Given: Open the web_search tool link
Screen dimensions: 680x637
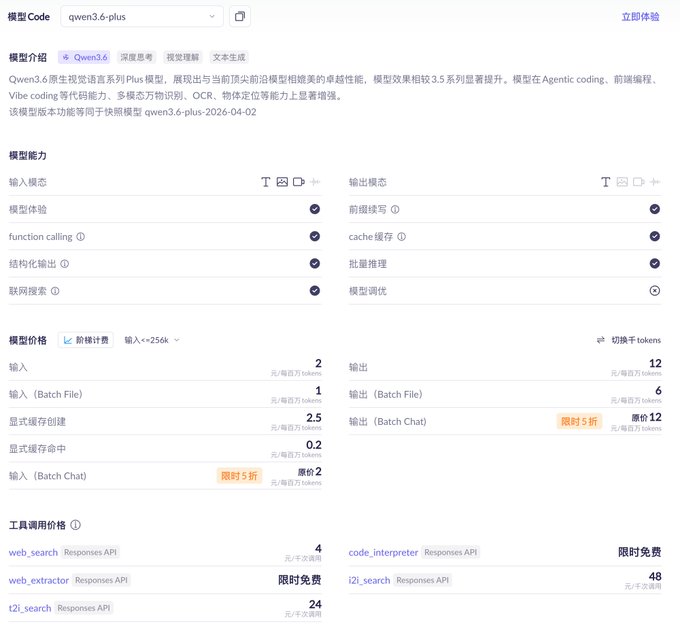Looking at the screenshot, I should click(33, 552).
